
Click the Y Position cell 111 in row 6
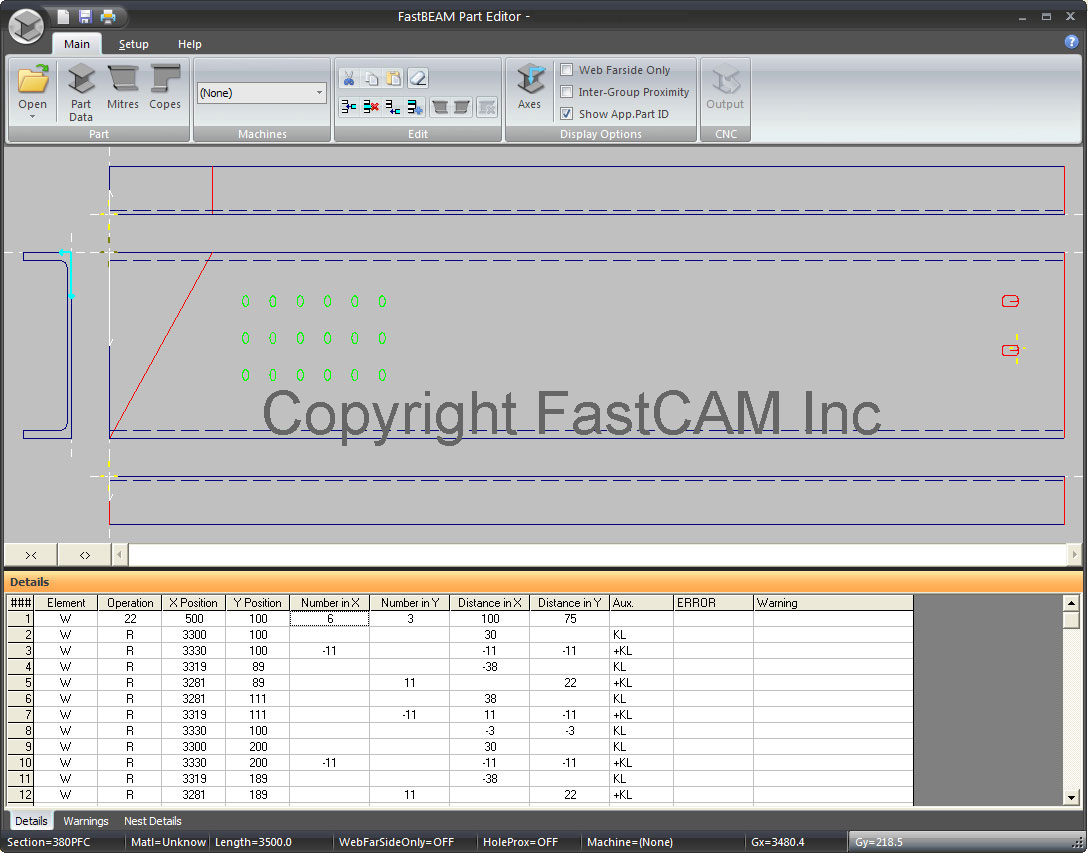(x=257, y=698)
